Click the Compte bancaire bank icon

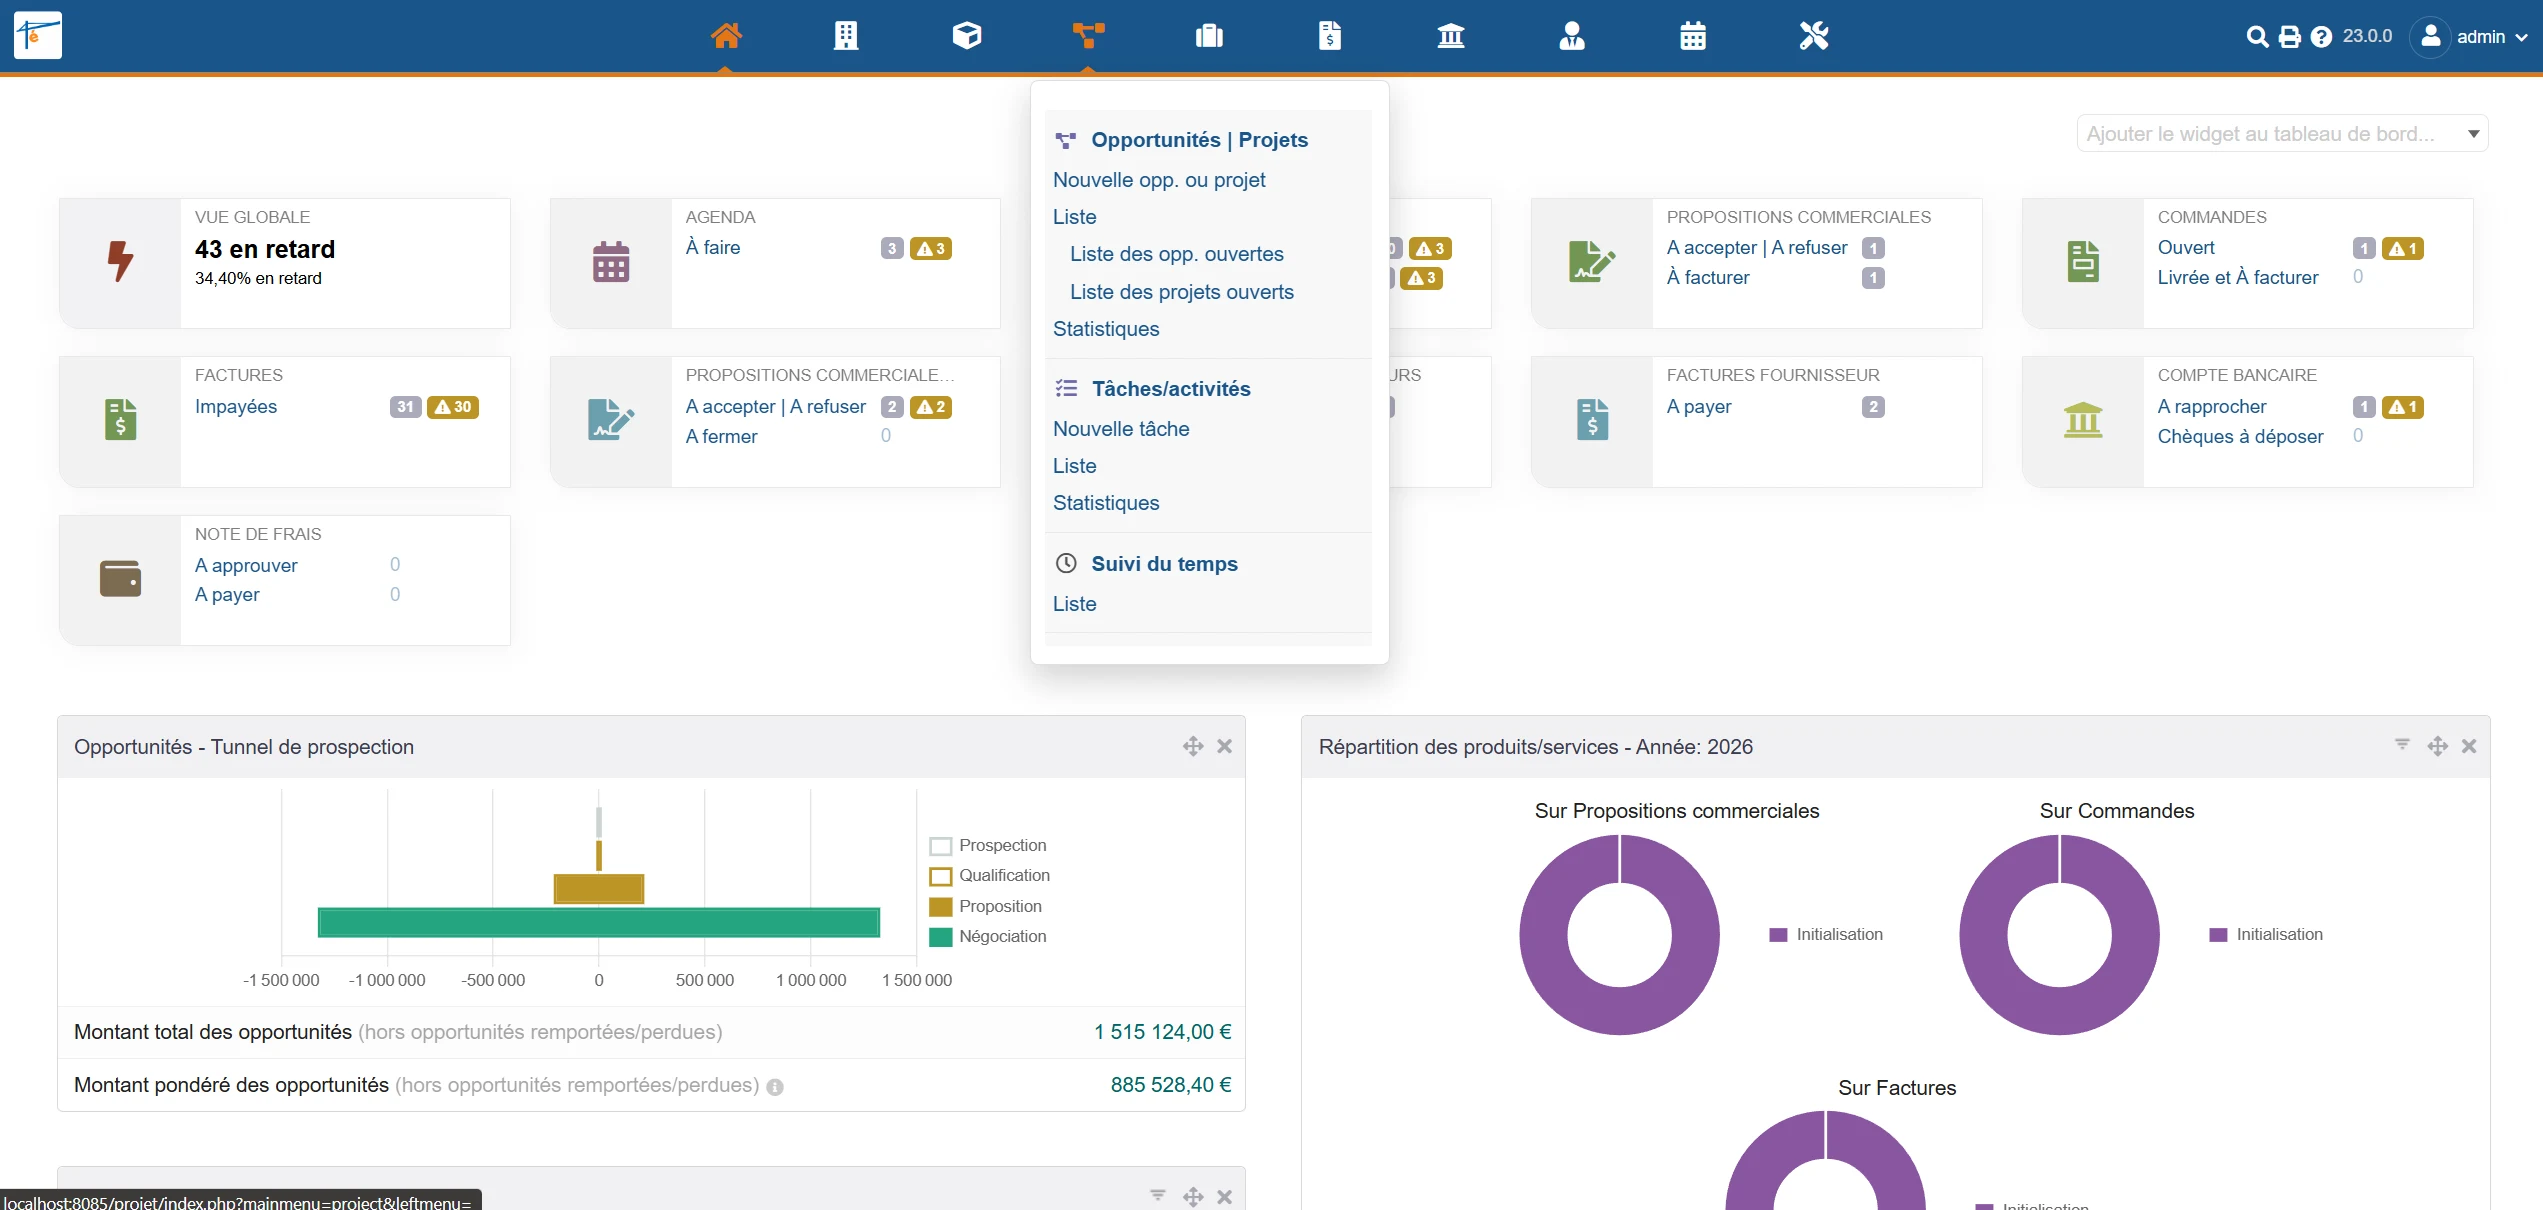pos(2083,420)
